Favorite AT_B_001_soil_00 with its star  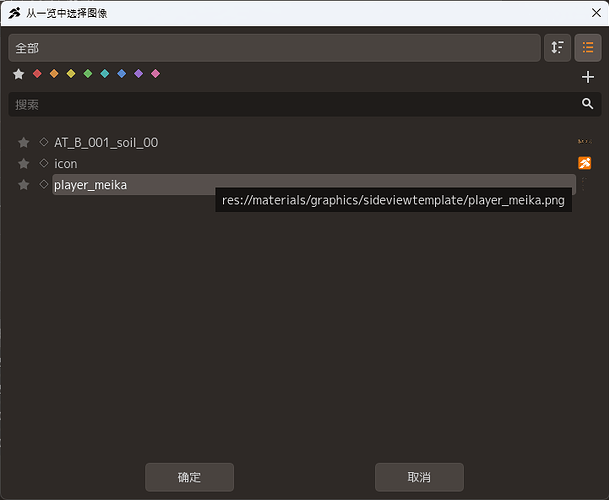[x=24, y=143]
